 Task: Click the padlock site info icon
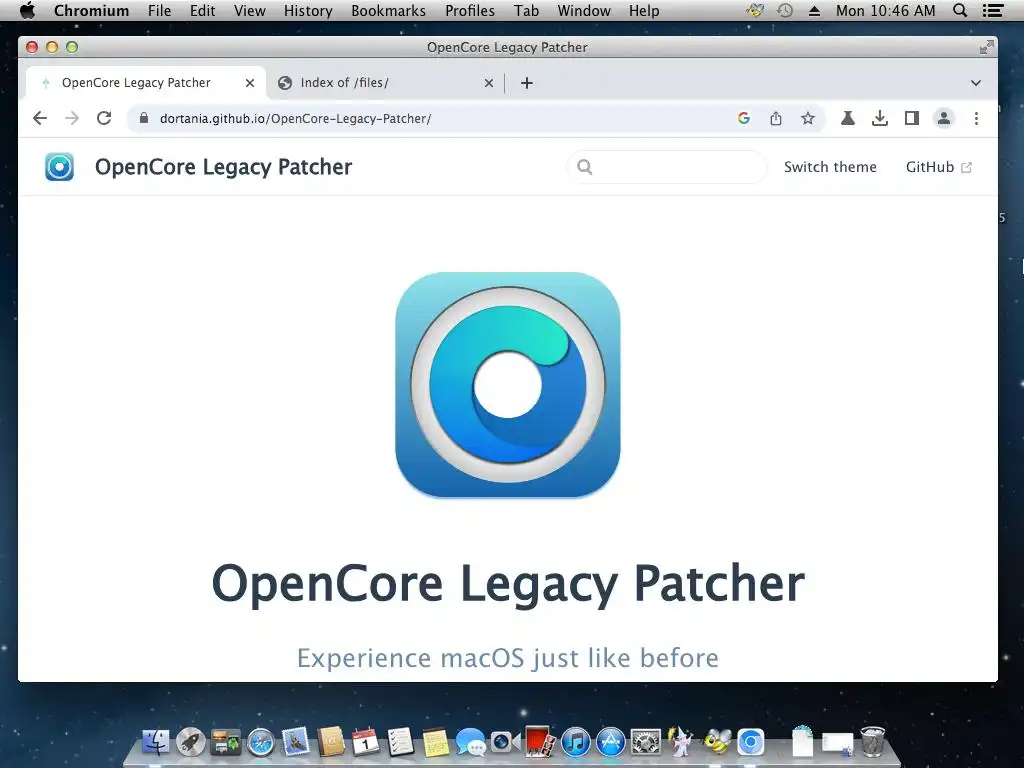[144, 118]
